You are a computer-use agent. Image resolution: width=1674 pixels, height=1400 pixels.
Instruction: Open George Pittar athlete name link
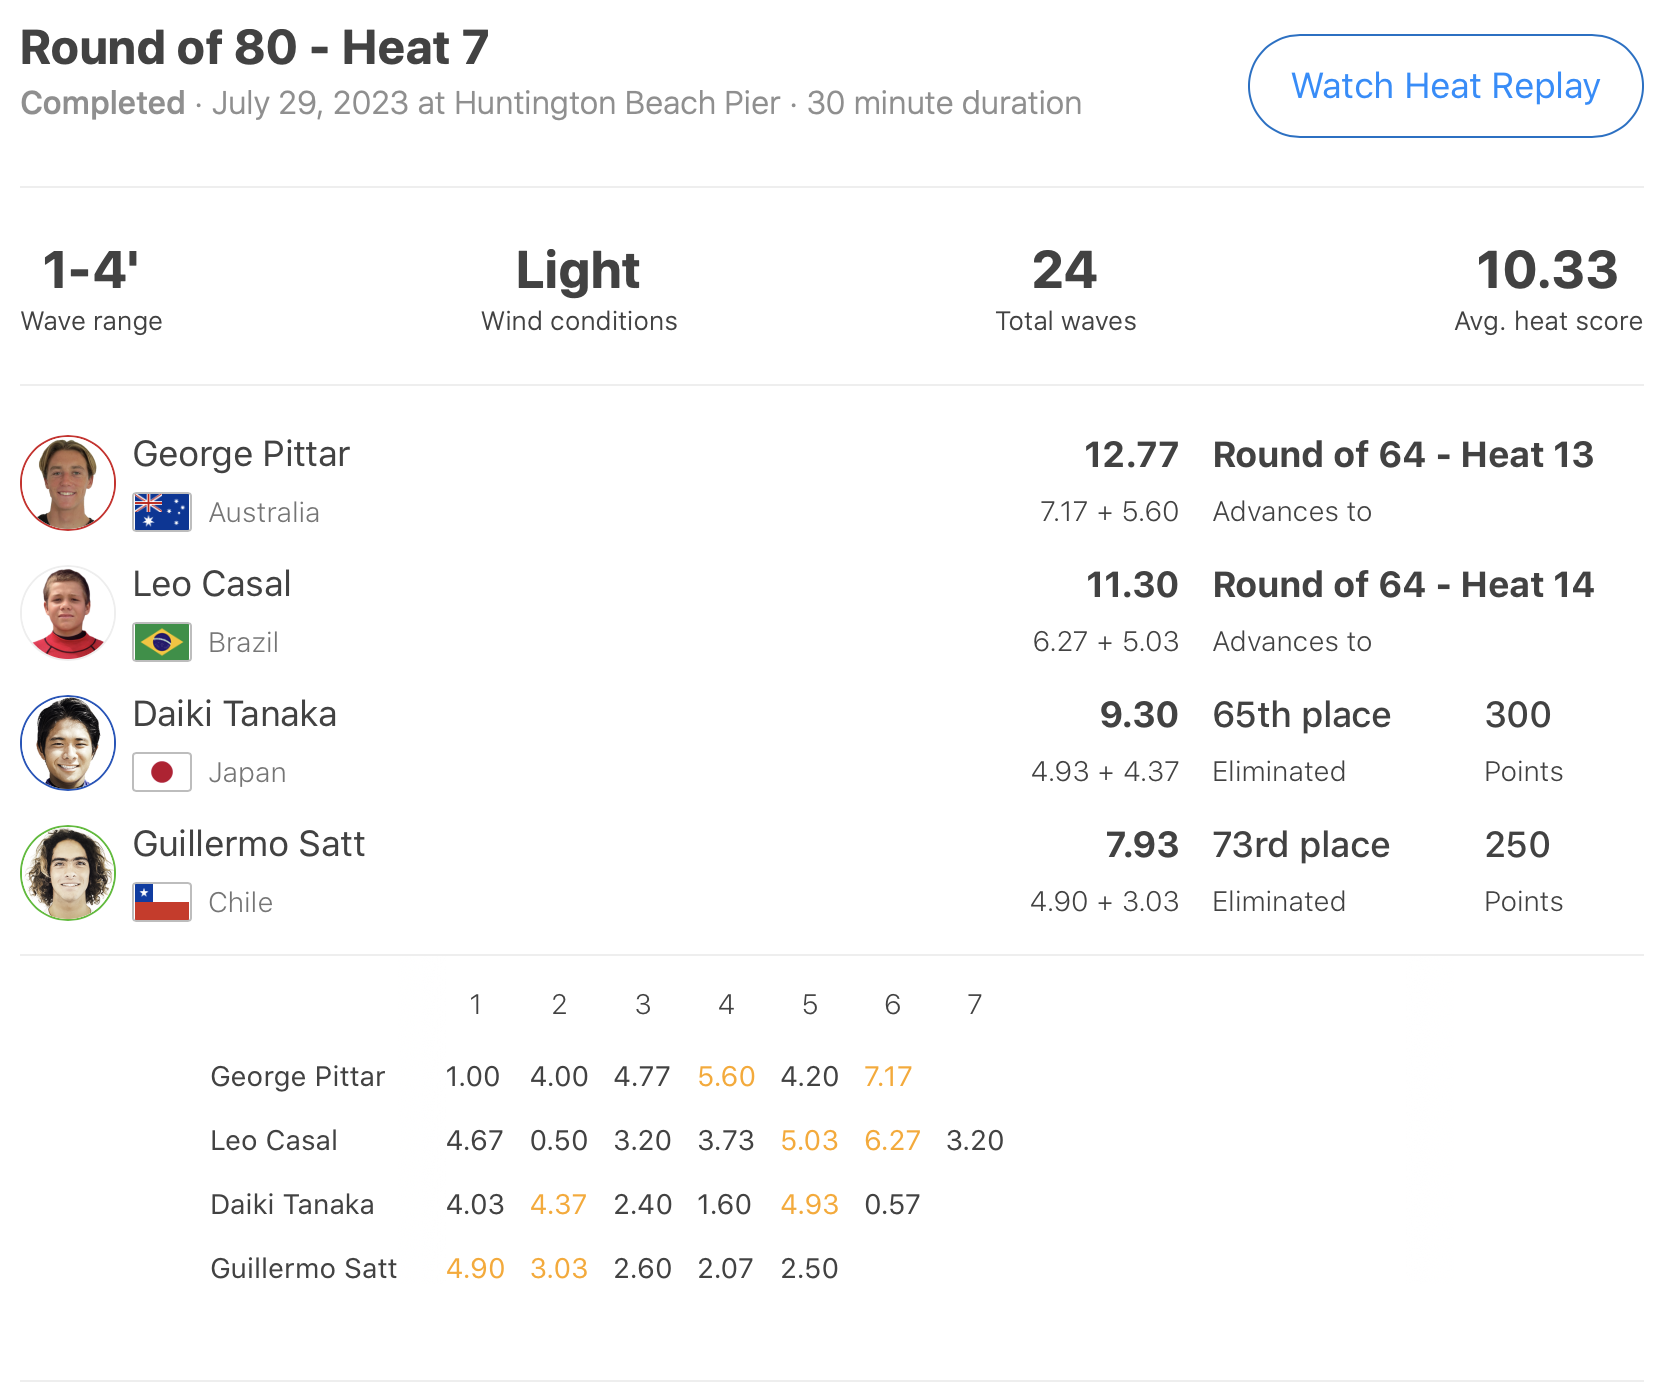coord(241,454)
